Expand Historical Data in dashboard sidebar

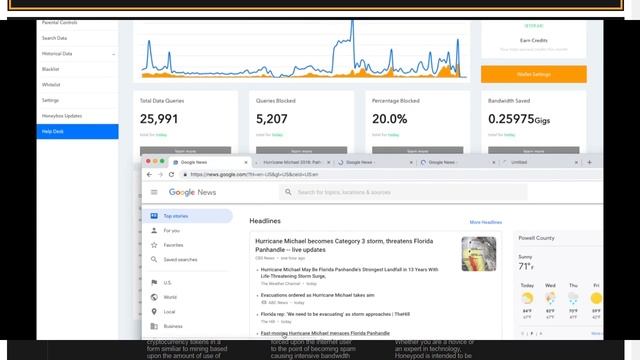coord(78,53)
